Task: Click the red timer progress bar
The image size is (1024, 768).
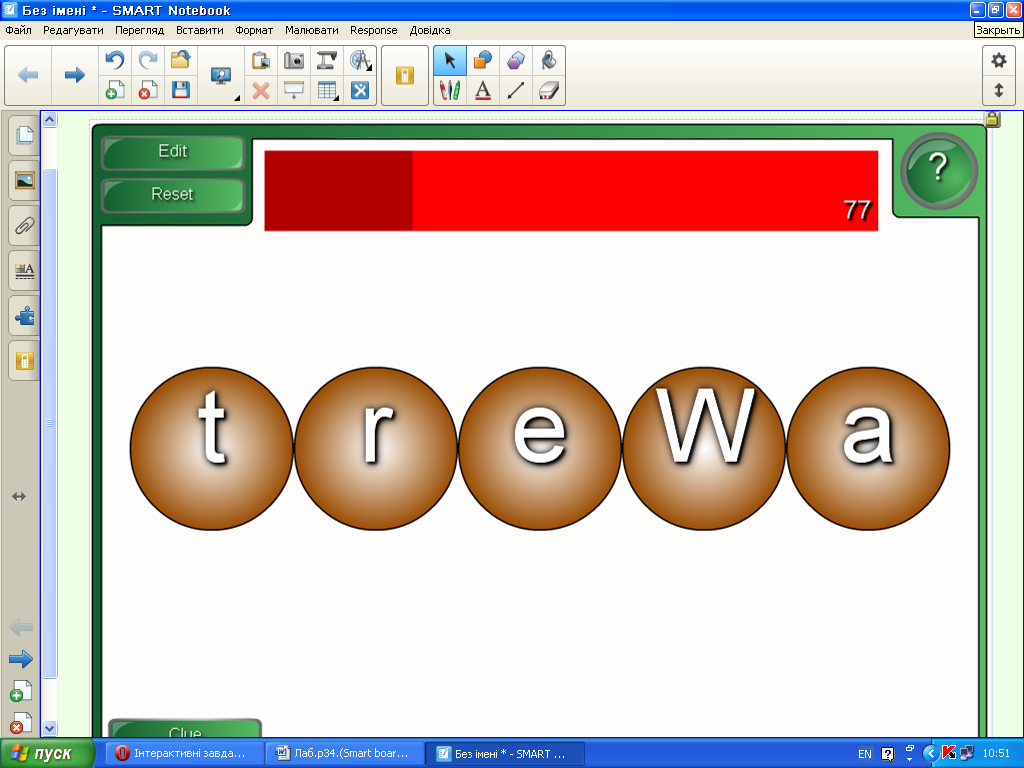Action: point(571,191)
